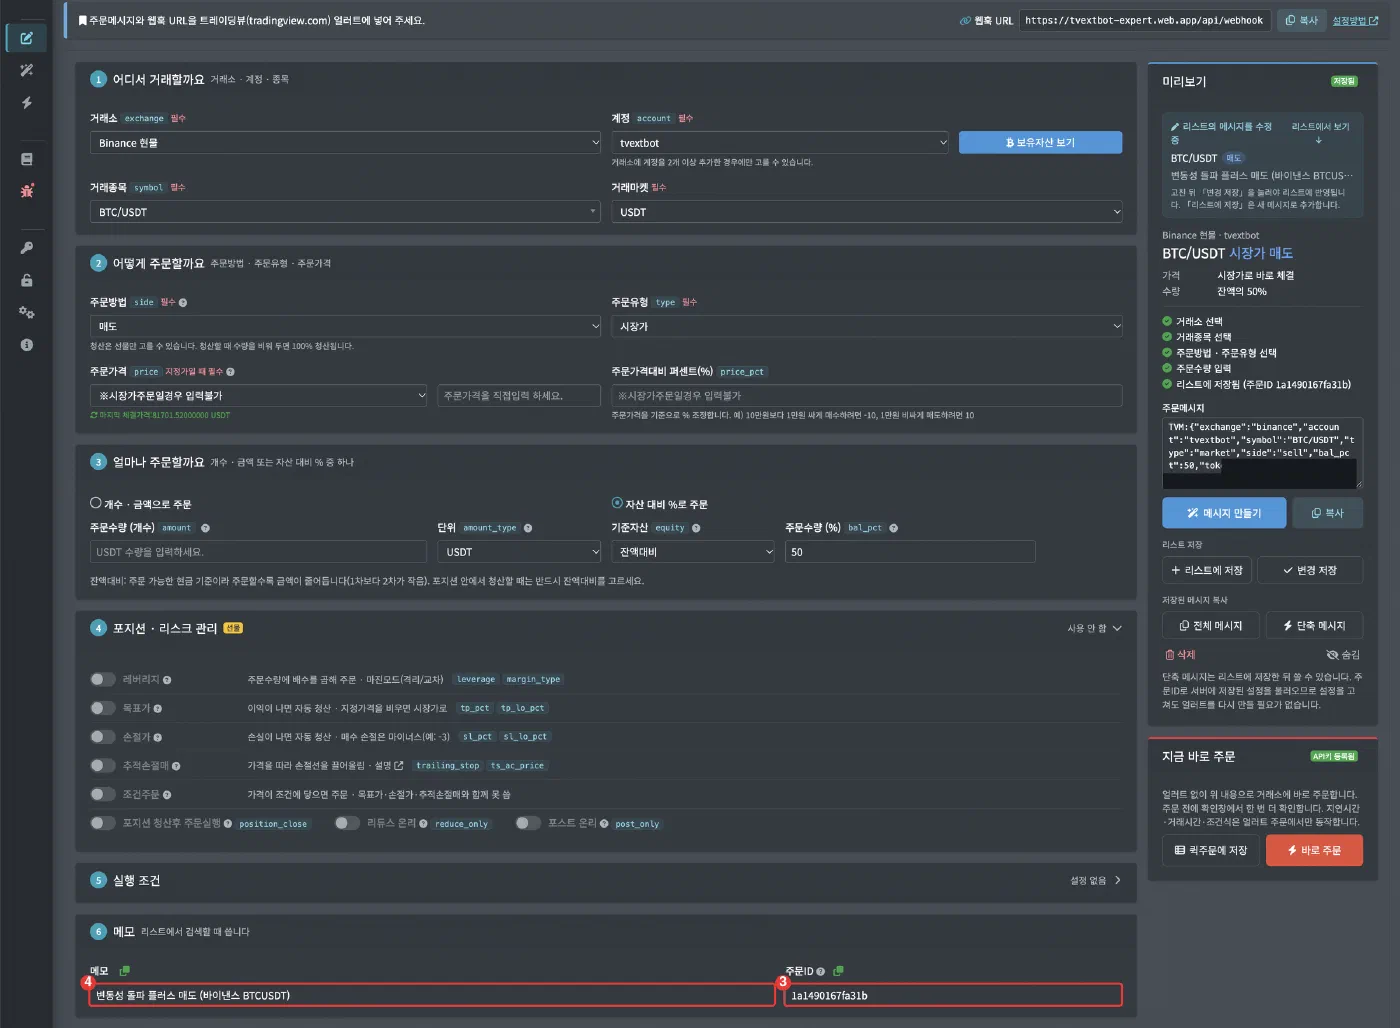Screen dimensions: 1400x1028
Task: Click help icon next to 주문방법
Action: (x=183, y=302)
